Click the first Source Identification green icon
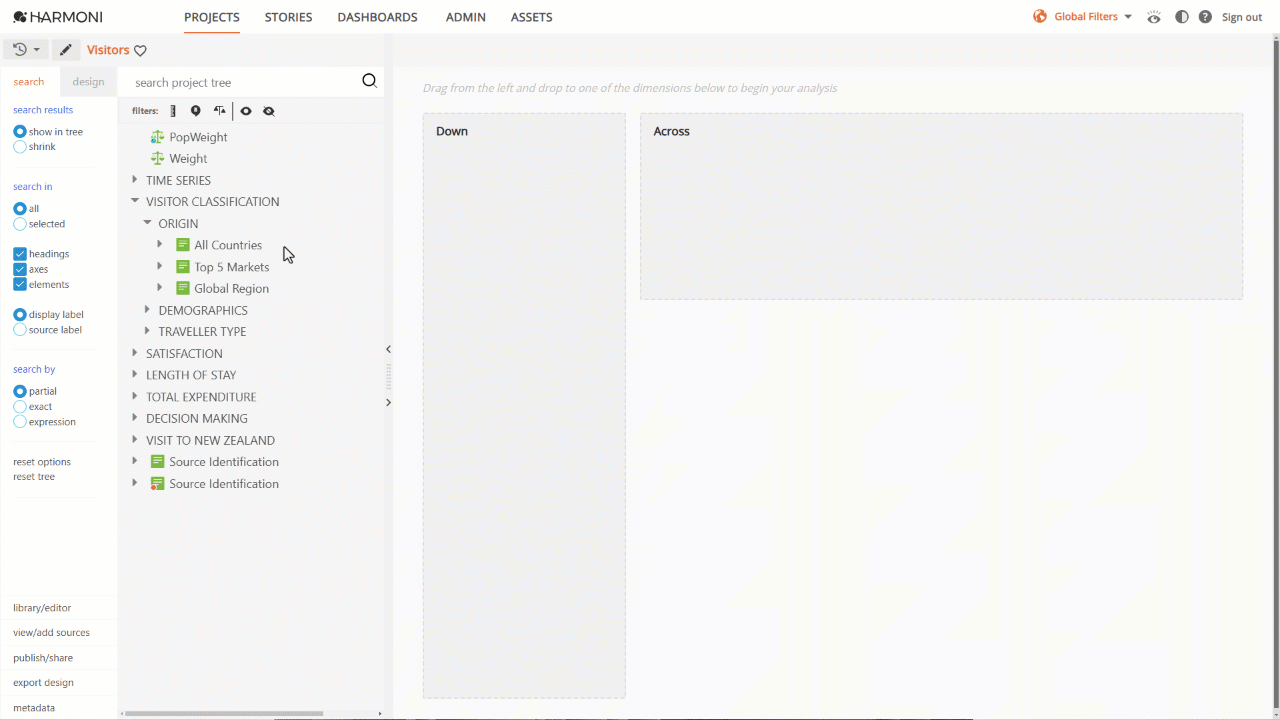 pyautogui.click(x=157, y=462)
